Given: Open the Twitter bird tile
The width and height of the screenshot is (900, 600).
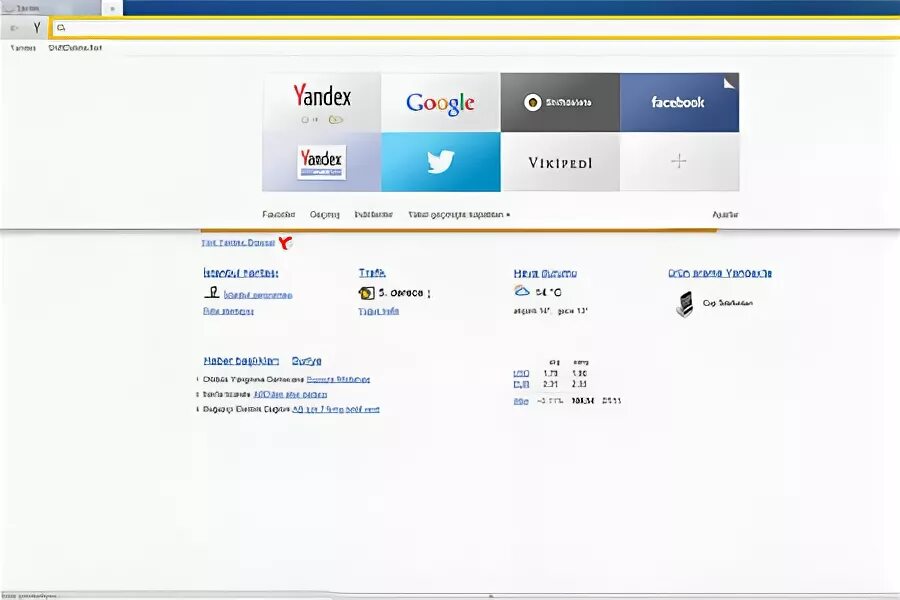Looking at the screenshot, I should click(441, 162).
